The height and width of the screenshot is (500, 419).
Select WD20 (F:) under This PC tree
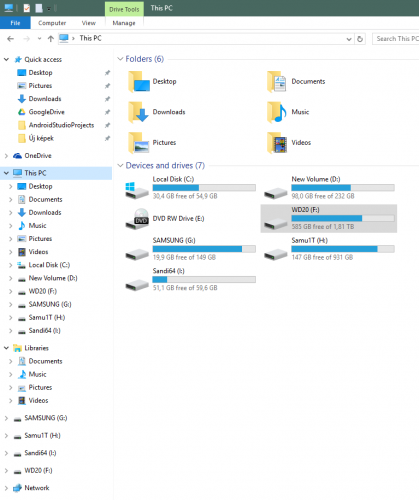click(x=43, y=291)
